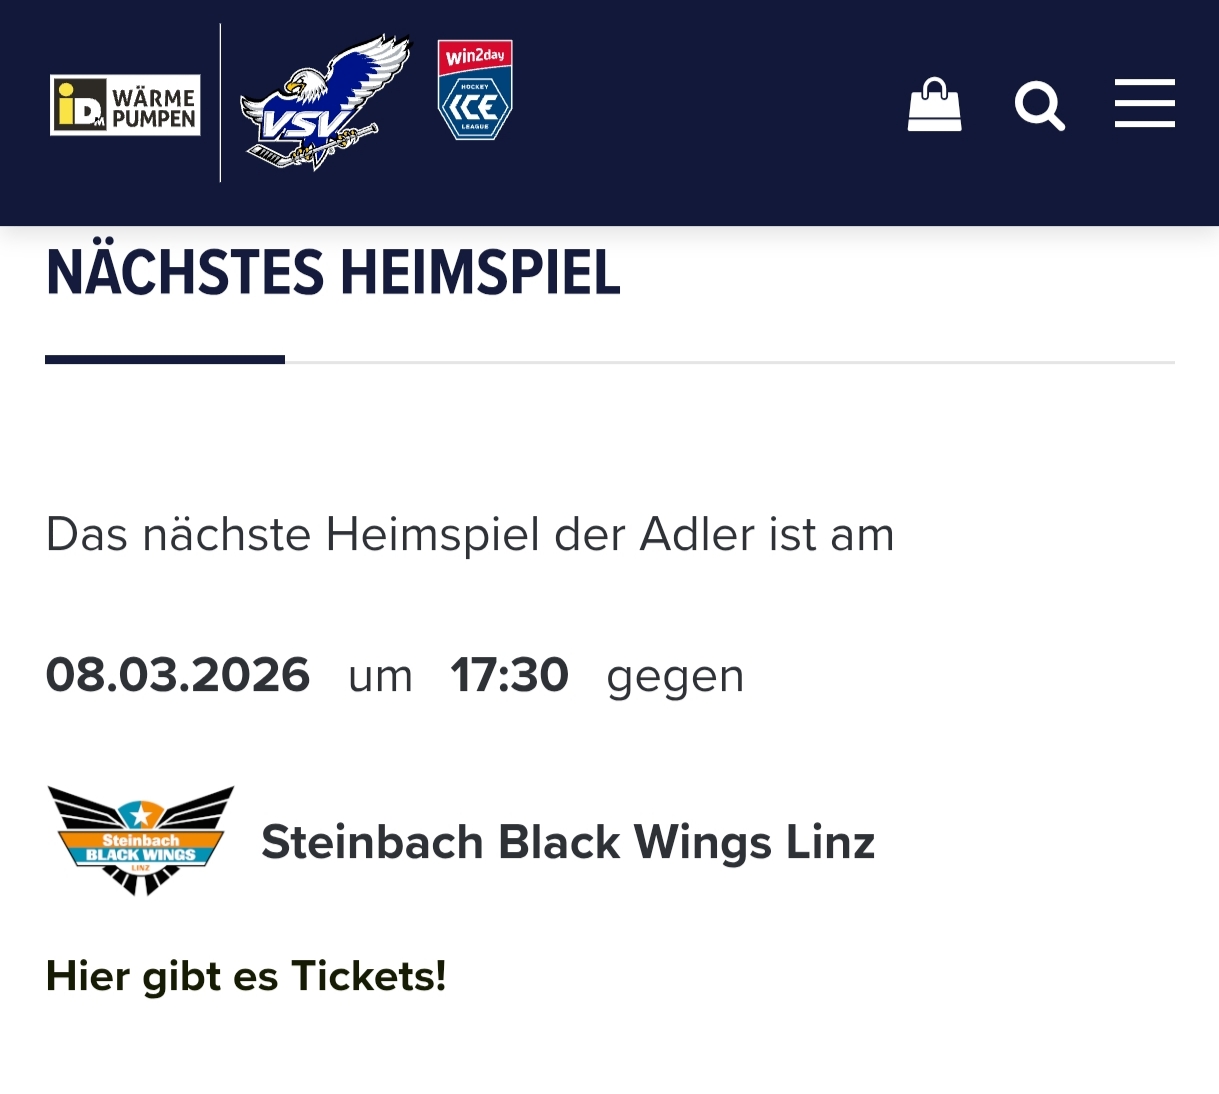Click the dark blue underline bar below heading
The height and width of the screenshot is (1094, 1219).
pos(165,359)
